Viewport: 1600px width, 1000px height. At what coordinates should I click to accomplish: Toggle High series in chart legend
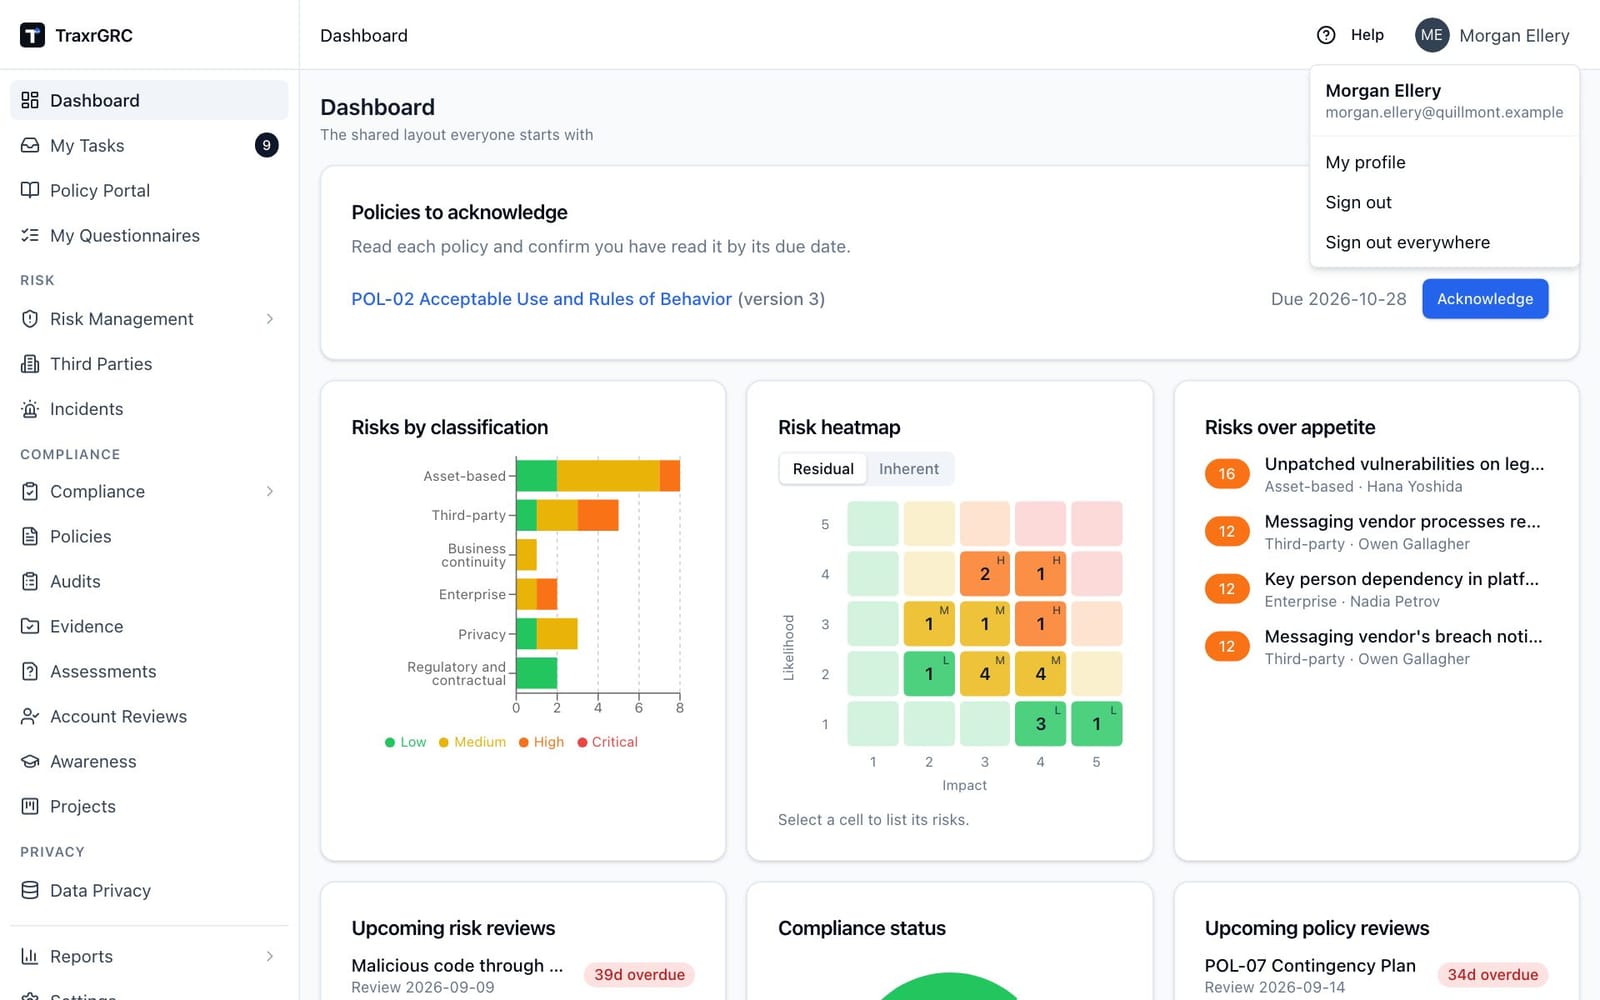(541, 742)
